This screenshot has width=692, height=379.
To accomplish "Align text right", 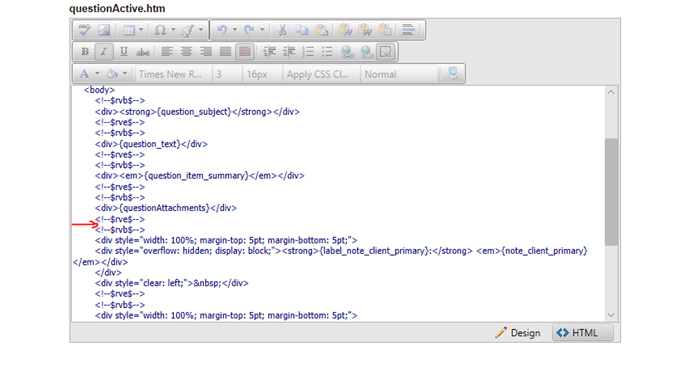I will (x=206, y=52).
